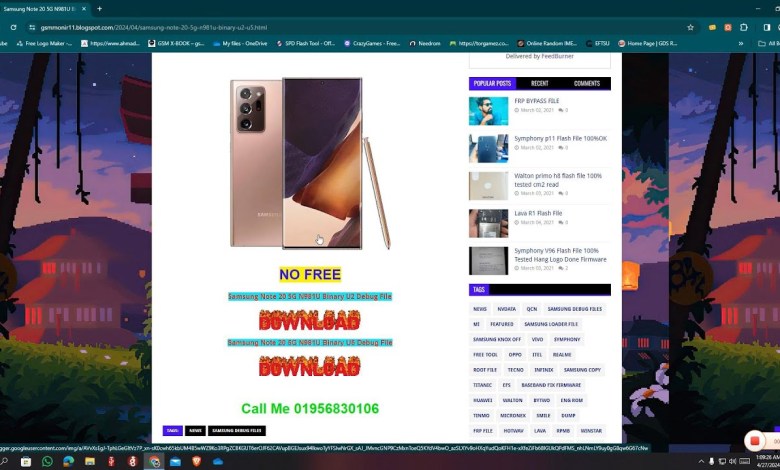Open the Symphony p11 Flash File post
The width and height of the screenshot is (780, 470).
point(561,138)
